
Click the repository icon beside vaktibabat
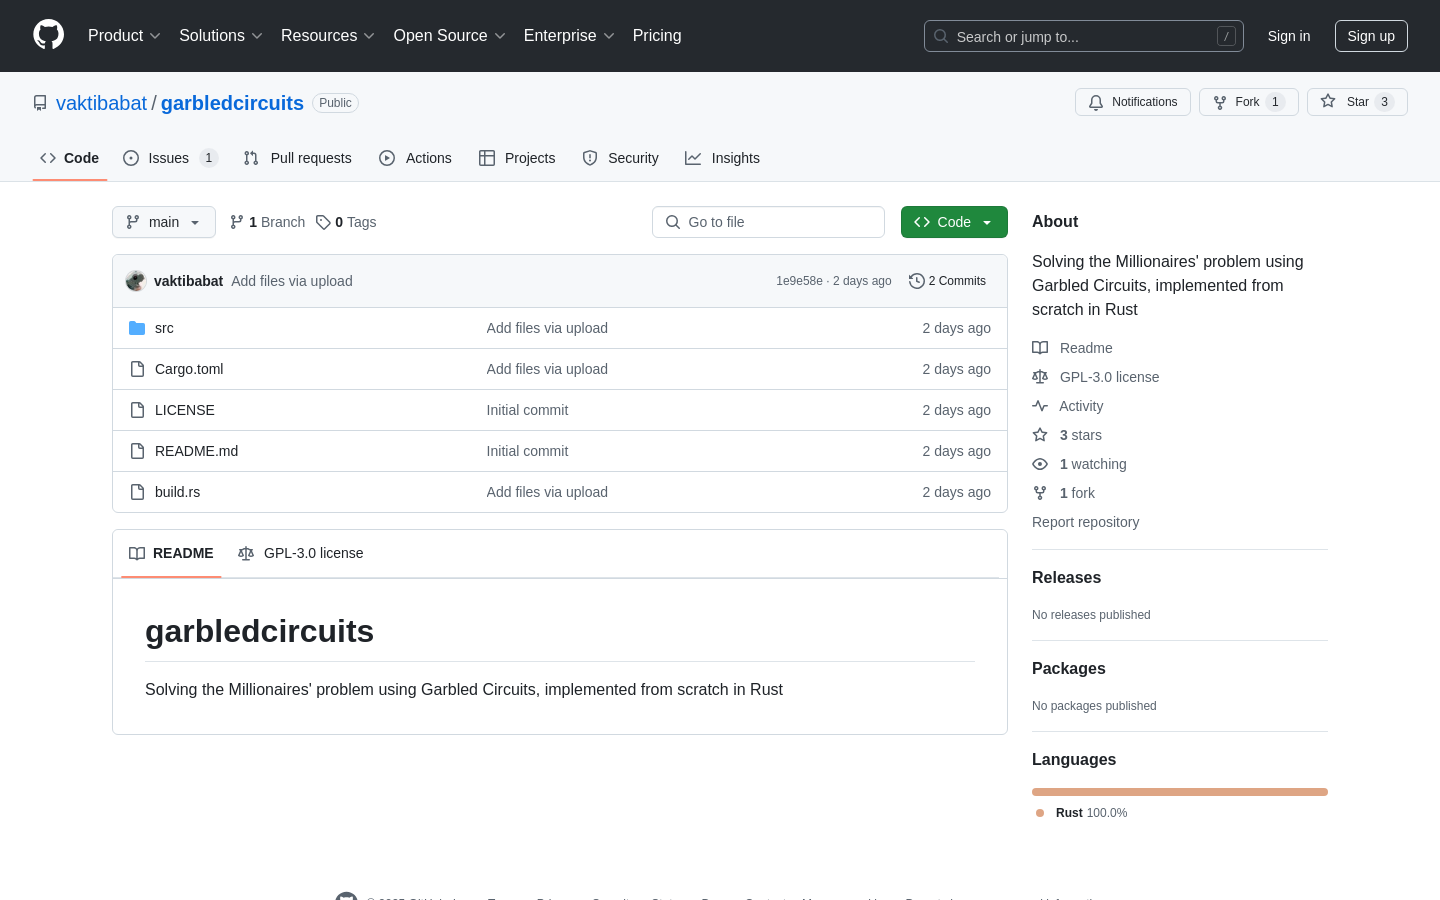tap(40, 103)
